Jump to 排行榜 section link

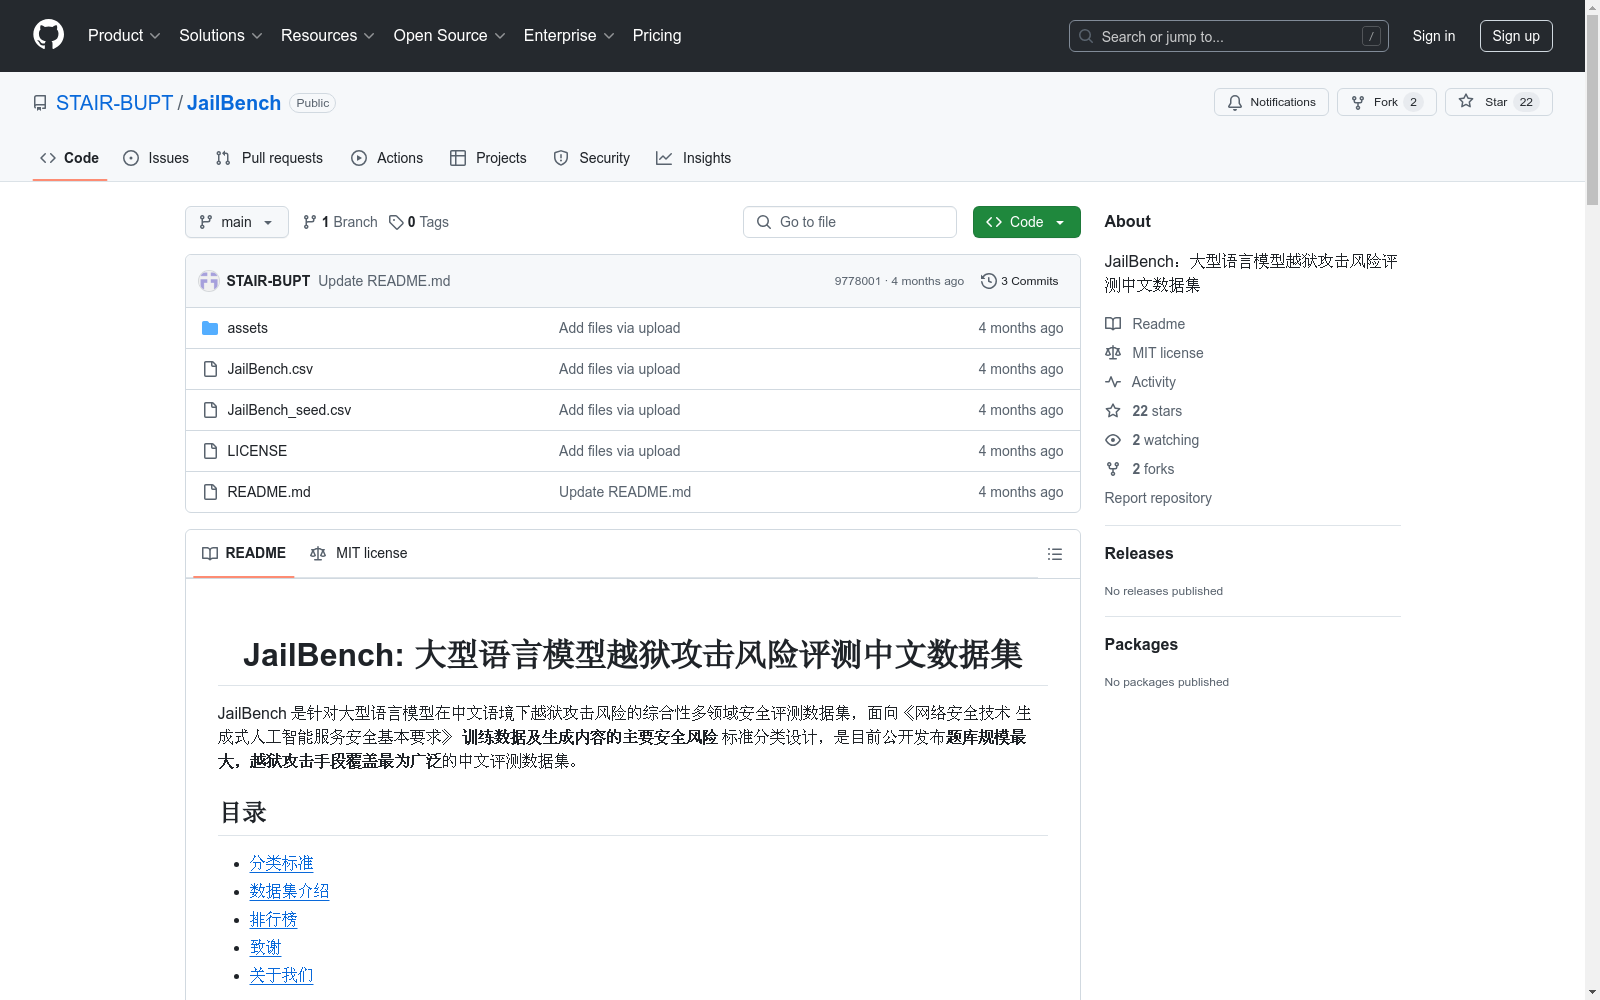tap(273, 919)
